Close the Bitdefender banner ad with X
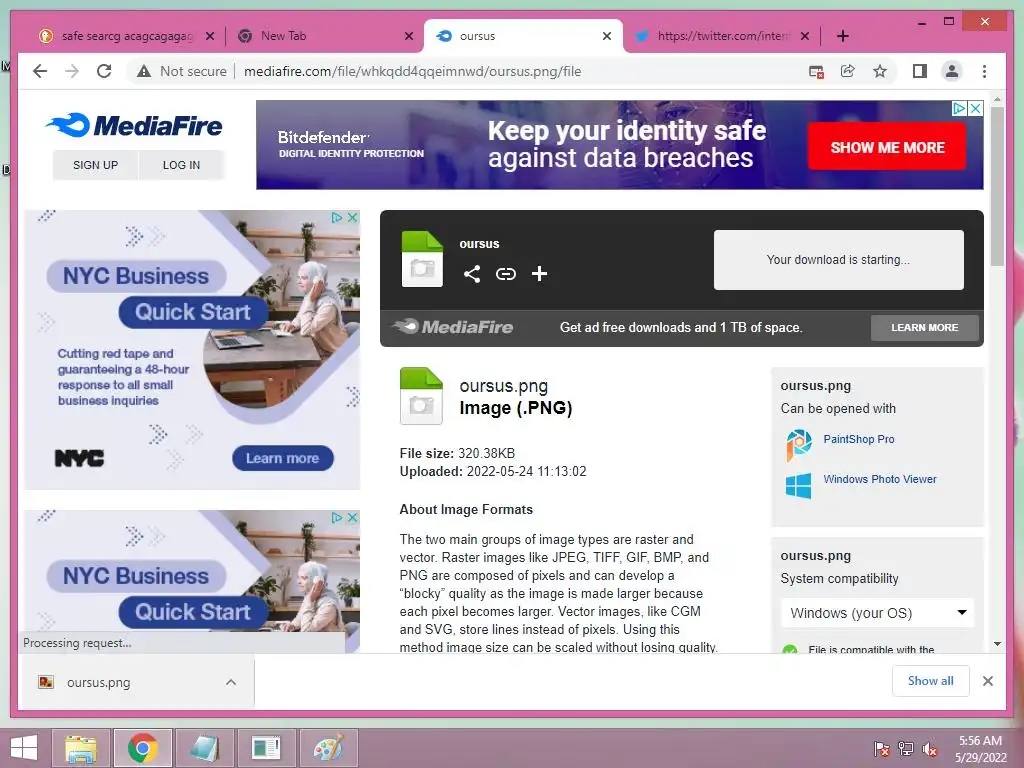The width and height of the screenshot is (1024, 768). [976, 108]
